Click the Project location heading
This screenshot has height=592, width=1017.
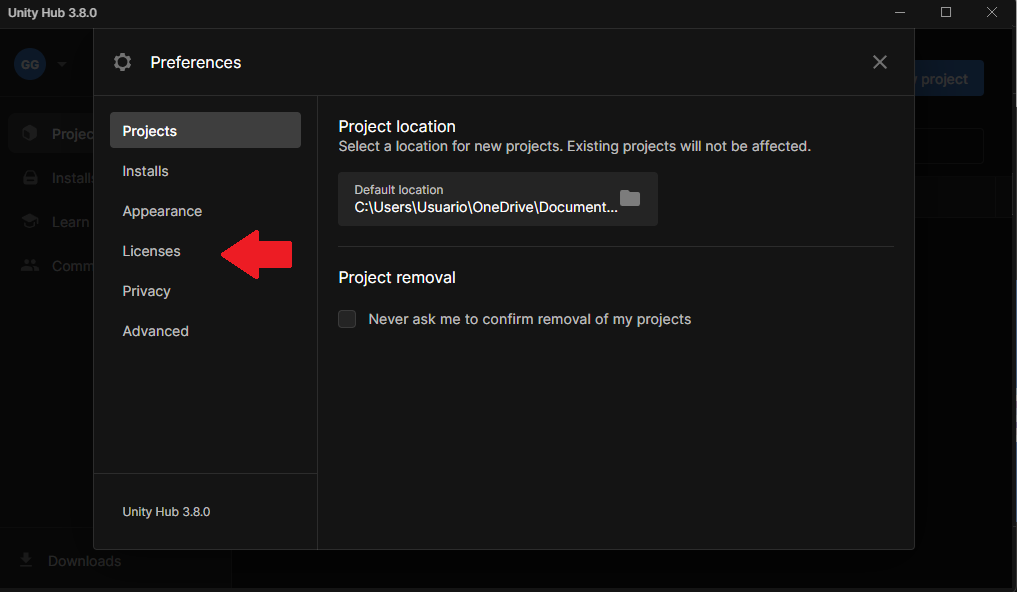coord(397,126)
